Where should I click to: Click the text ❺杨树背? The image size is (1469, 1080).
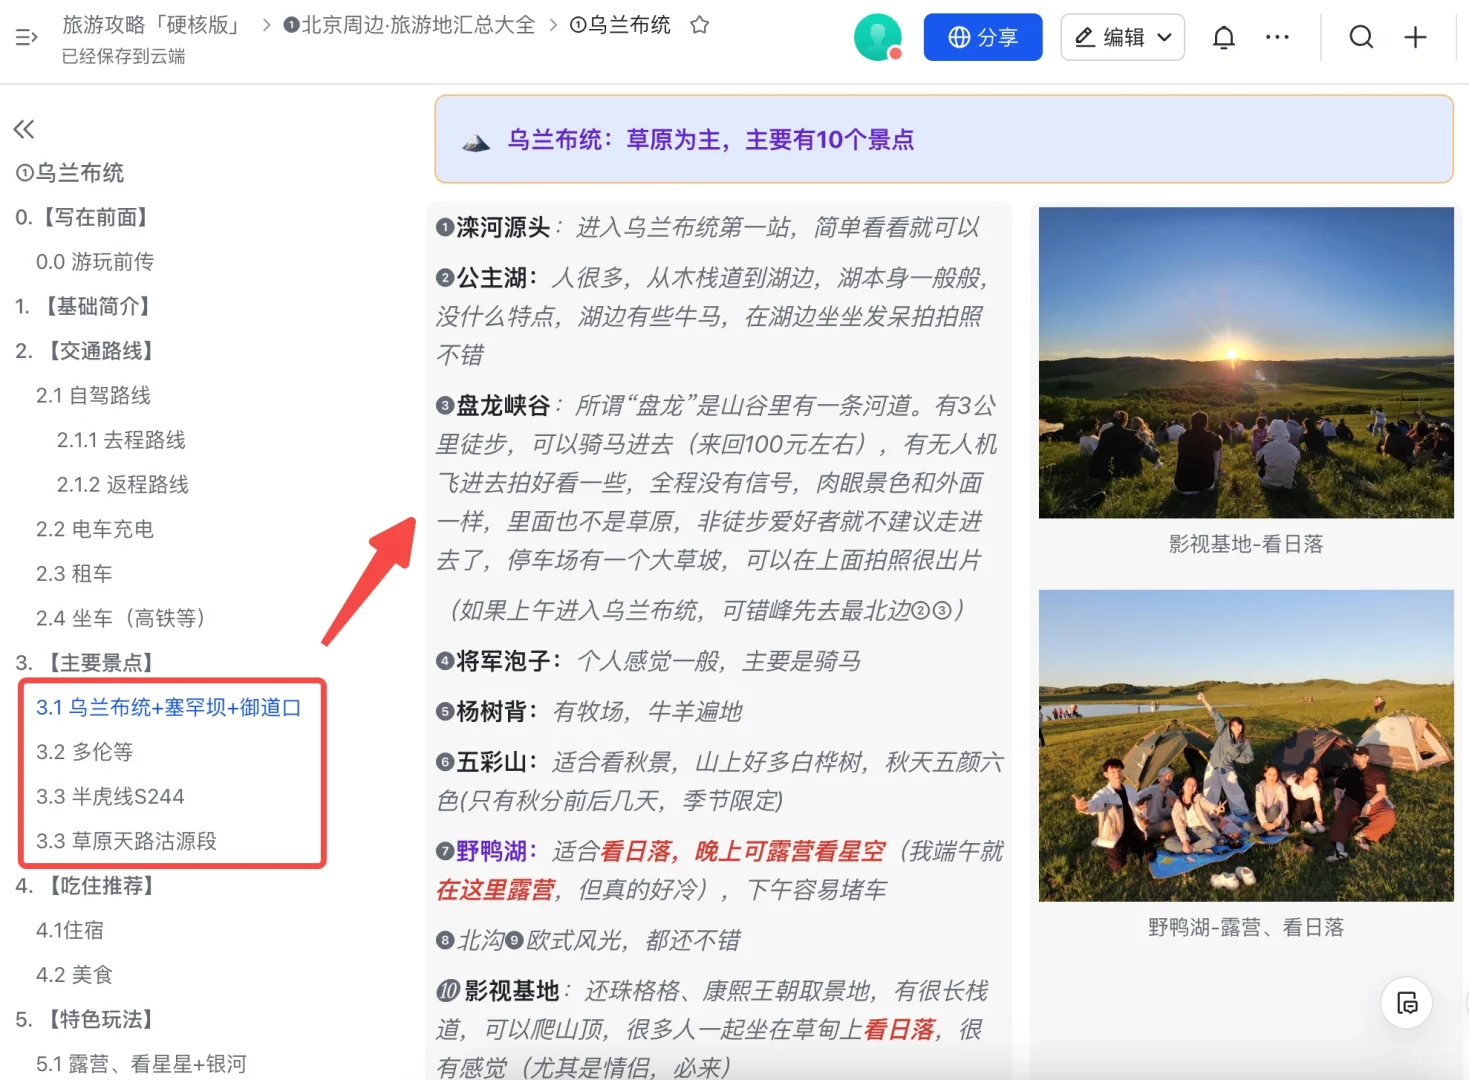point(487,712)
